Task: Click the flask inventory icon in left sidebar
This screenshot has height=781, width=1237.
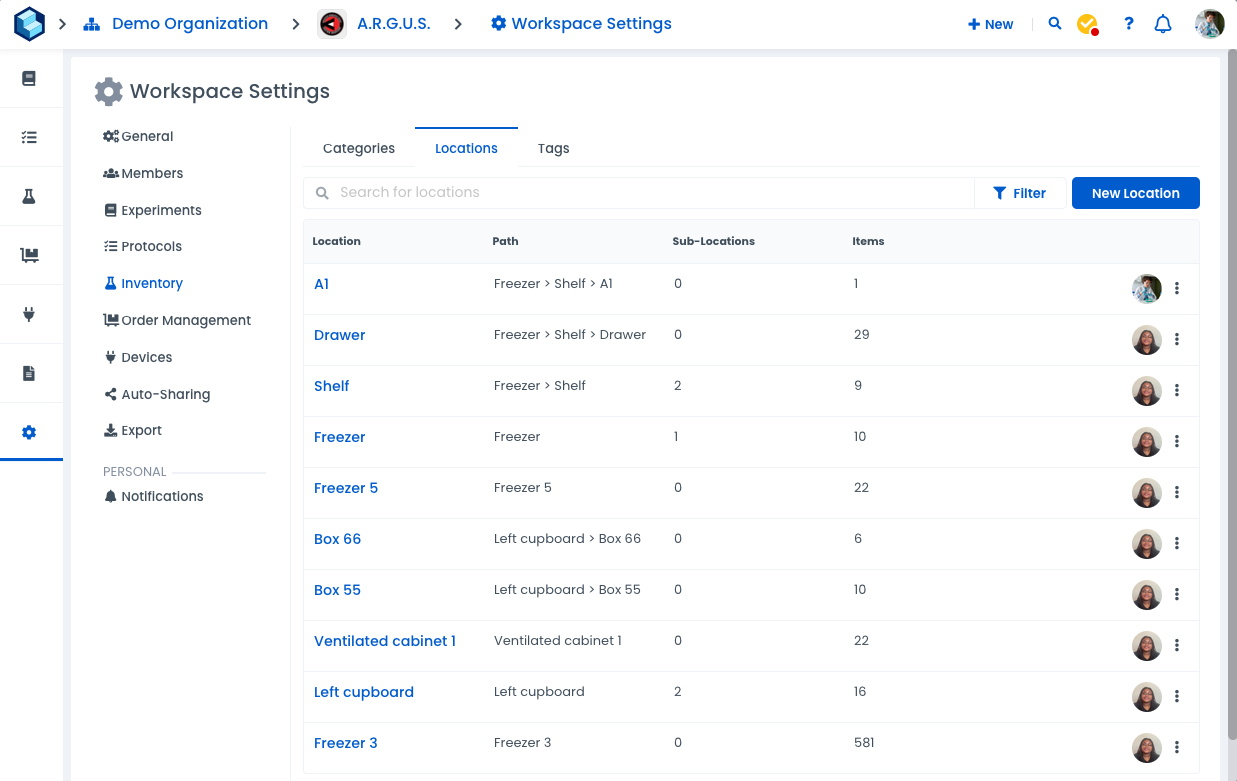Action: tap(29, 197)
